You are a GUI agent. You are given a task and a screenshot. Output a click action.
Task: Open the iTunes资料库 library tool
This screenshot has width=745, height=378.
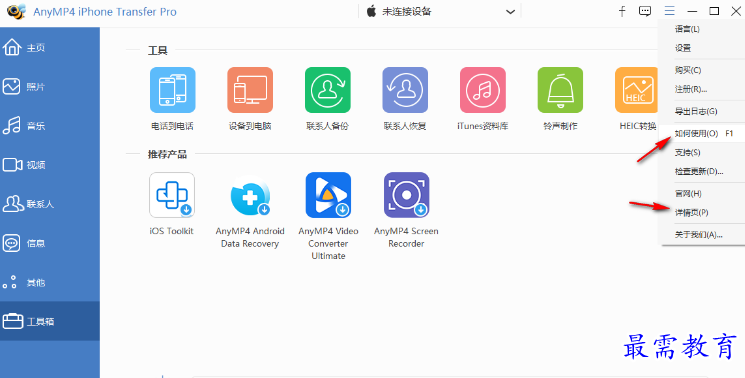click(x=483, y=90)
